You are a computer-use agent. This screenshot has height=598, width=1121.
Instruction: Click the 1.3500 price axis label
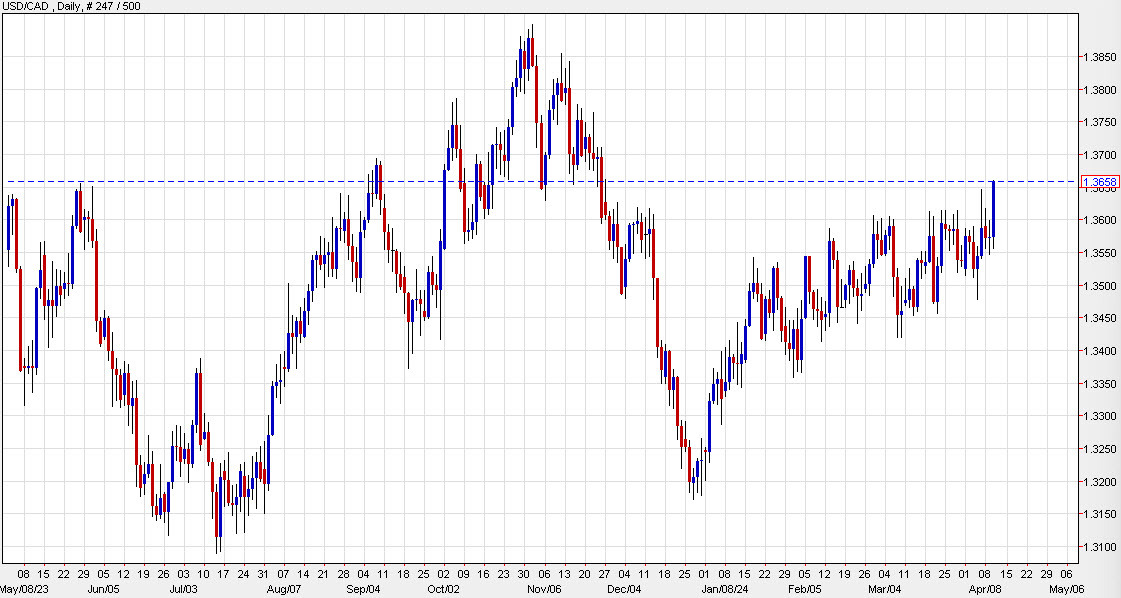coord(1100,285)
